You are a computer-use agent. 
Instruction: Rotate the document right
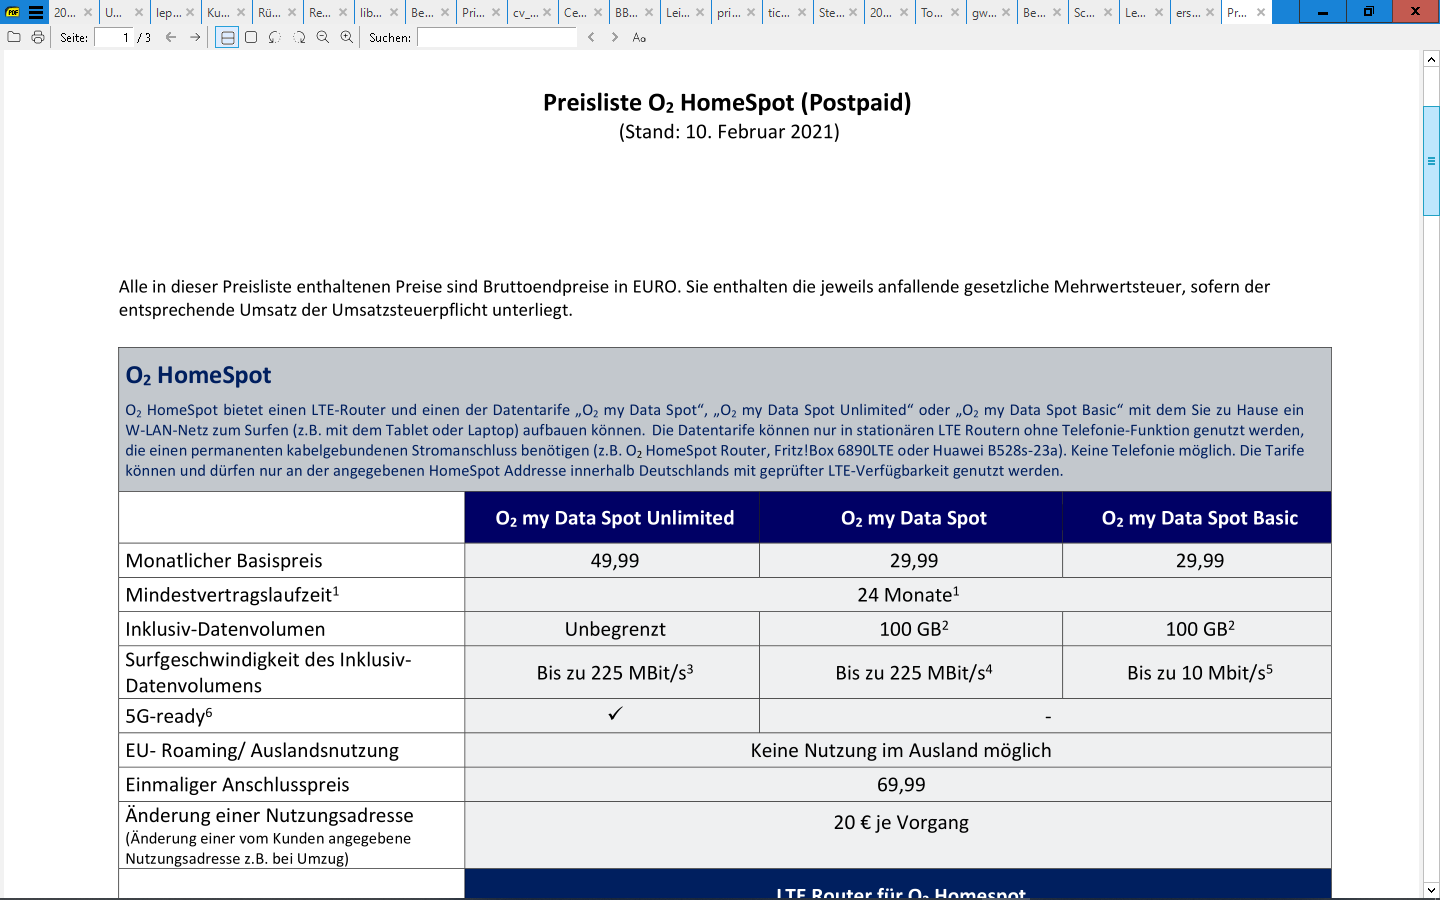tap(299, 37)
